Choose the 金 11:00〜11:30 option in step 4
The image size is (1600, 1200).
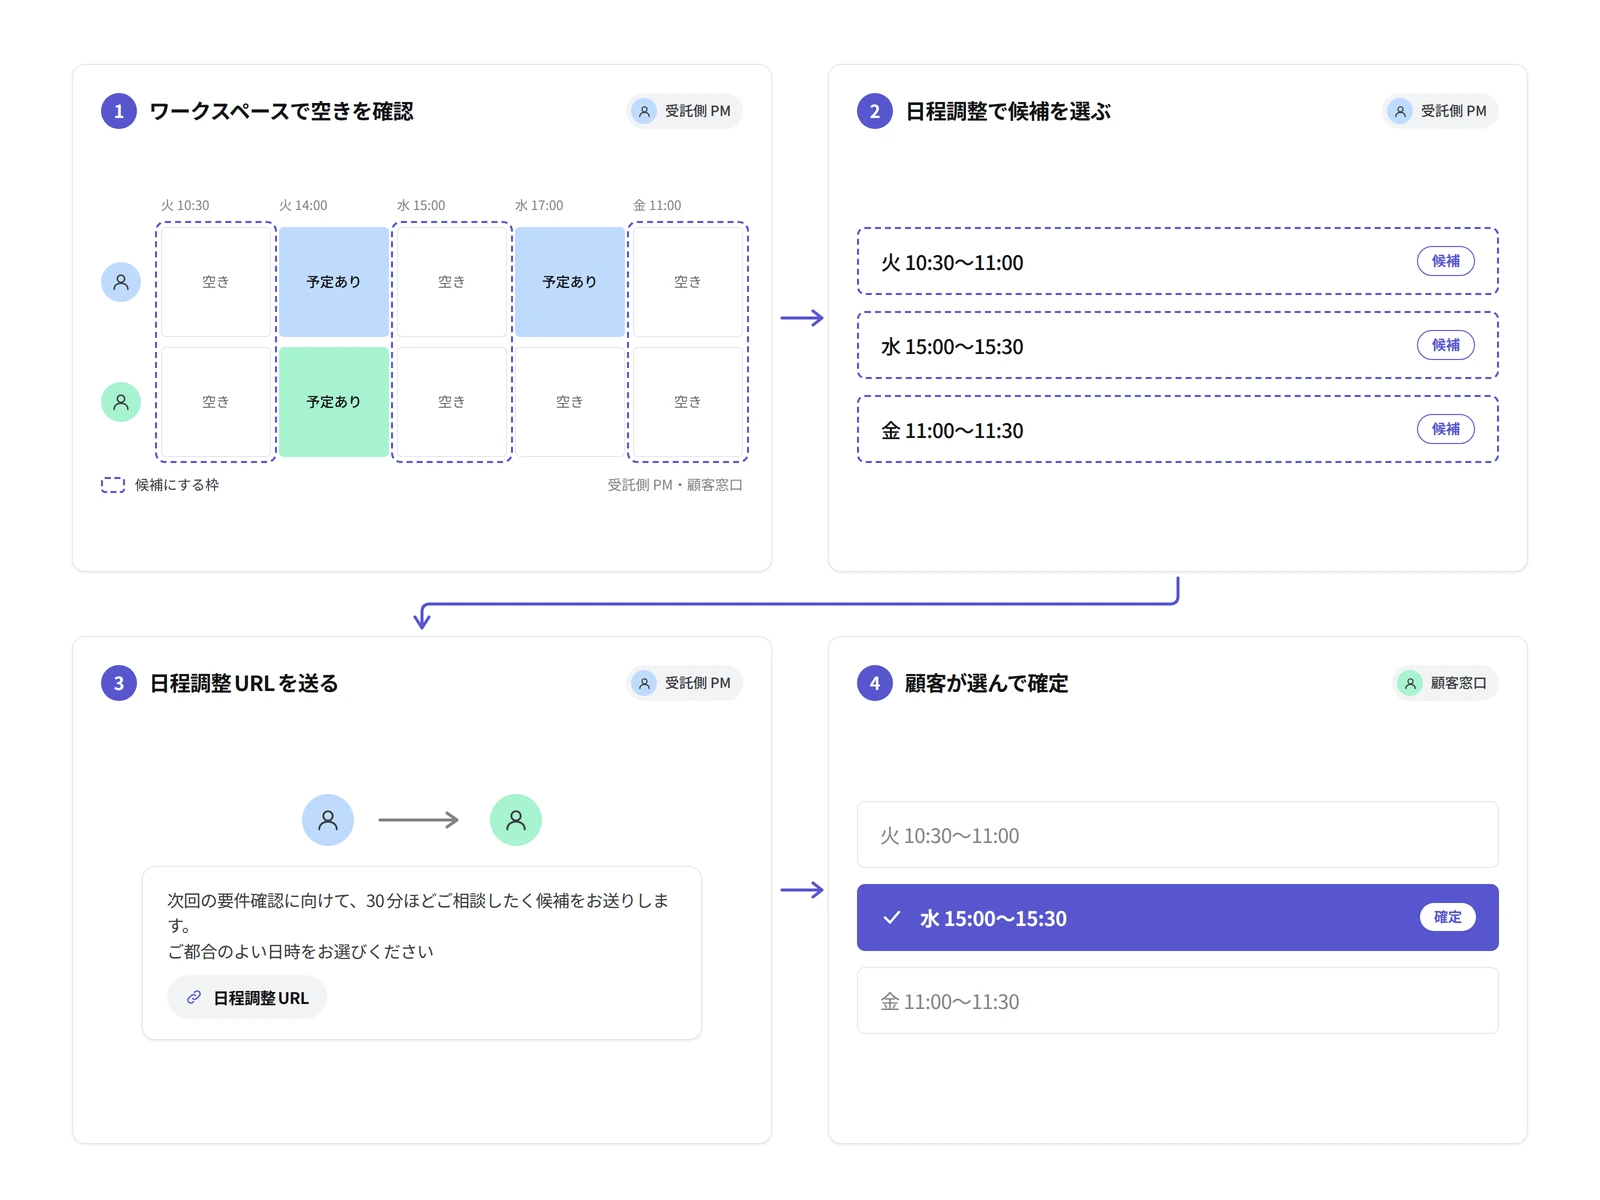[x=1178, y=1001]
